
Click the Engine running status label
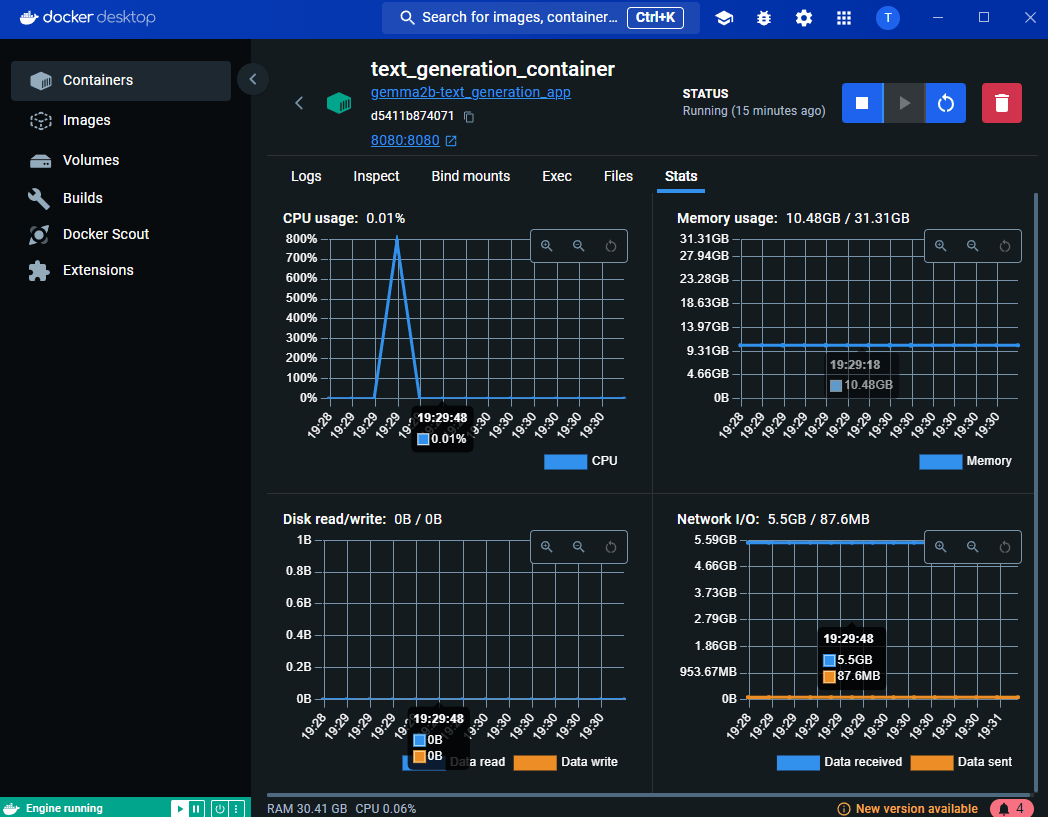[x=64, y=808]
